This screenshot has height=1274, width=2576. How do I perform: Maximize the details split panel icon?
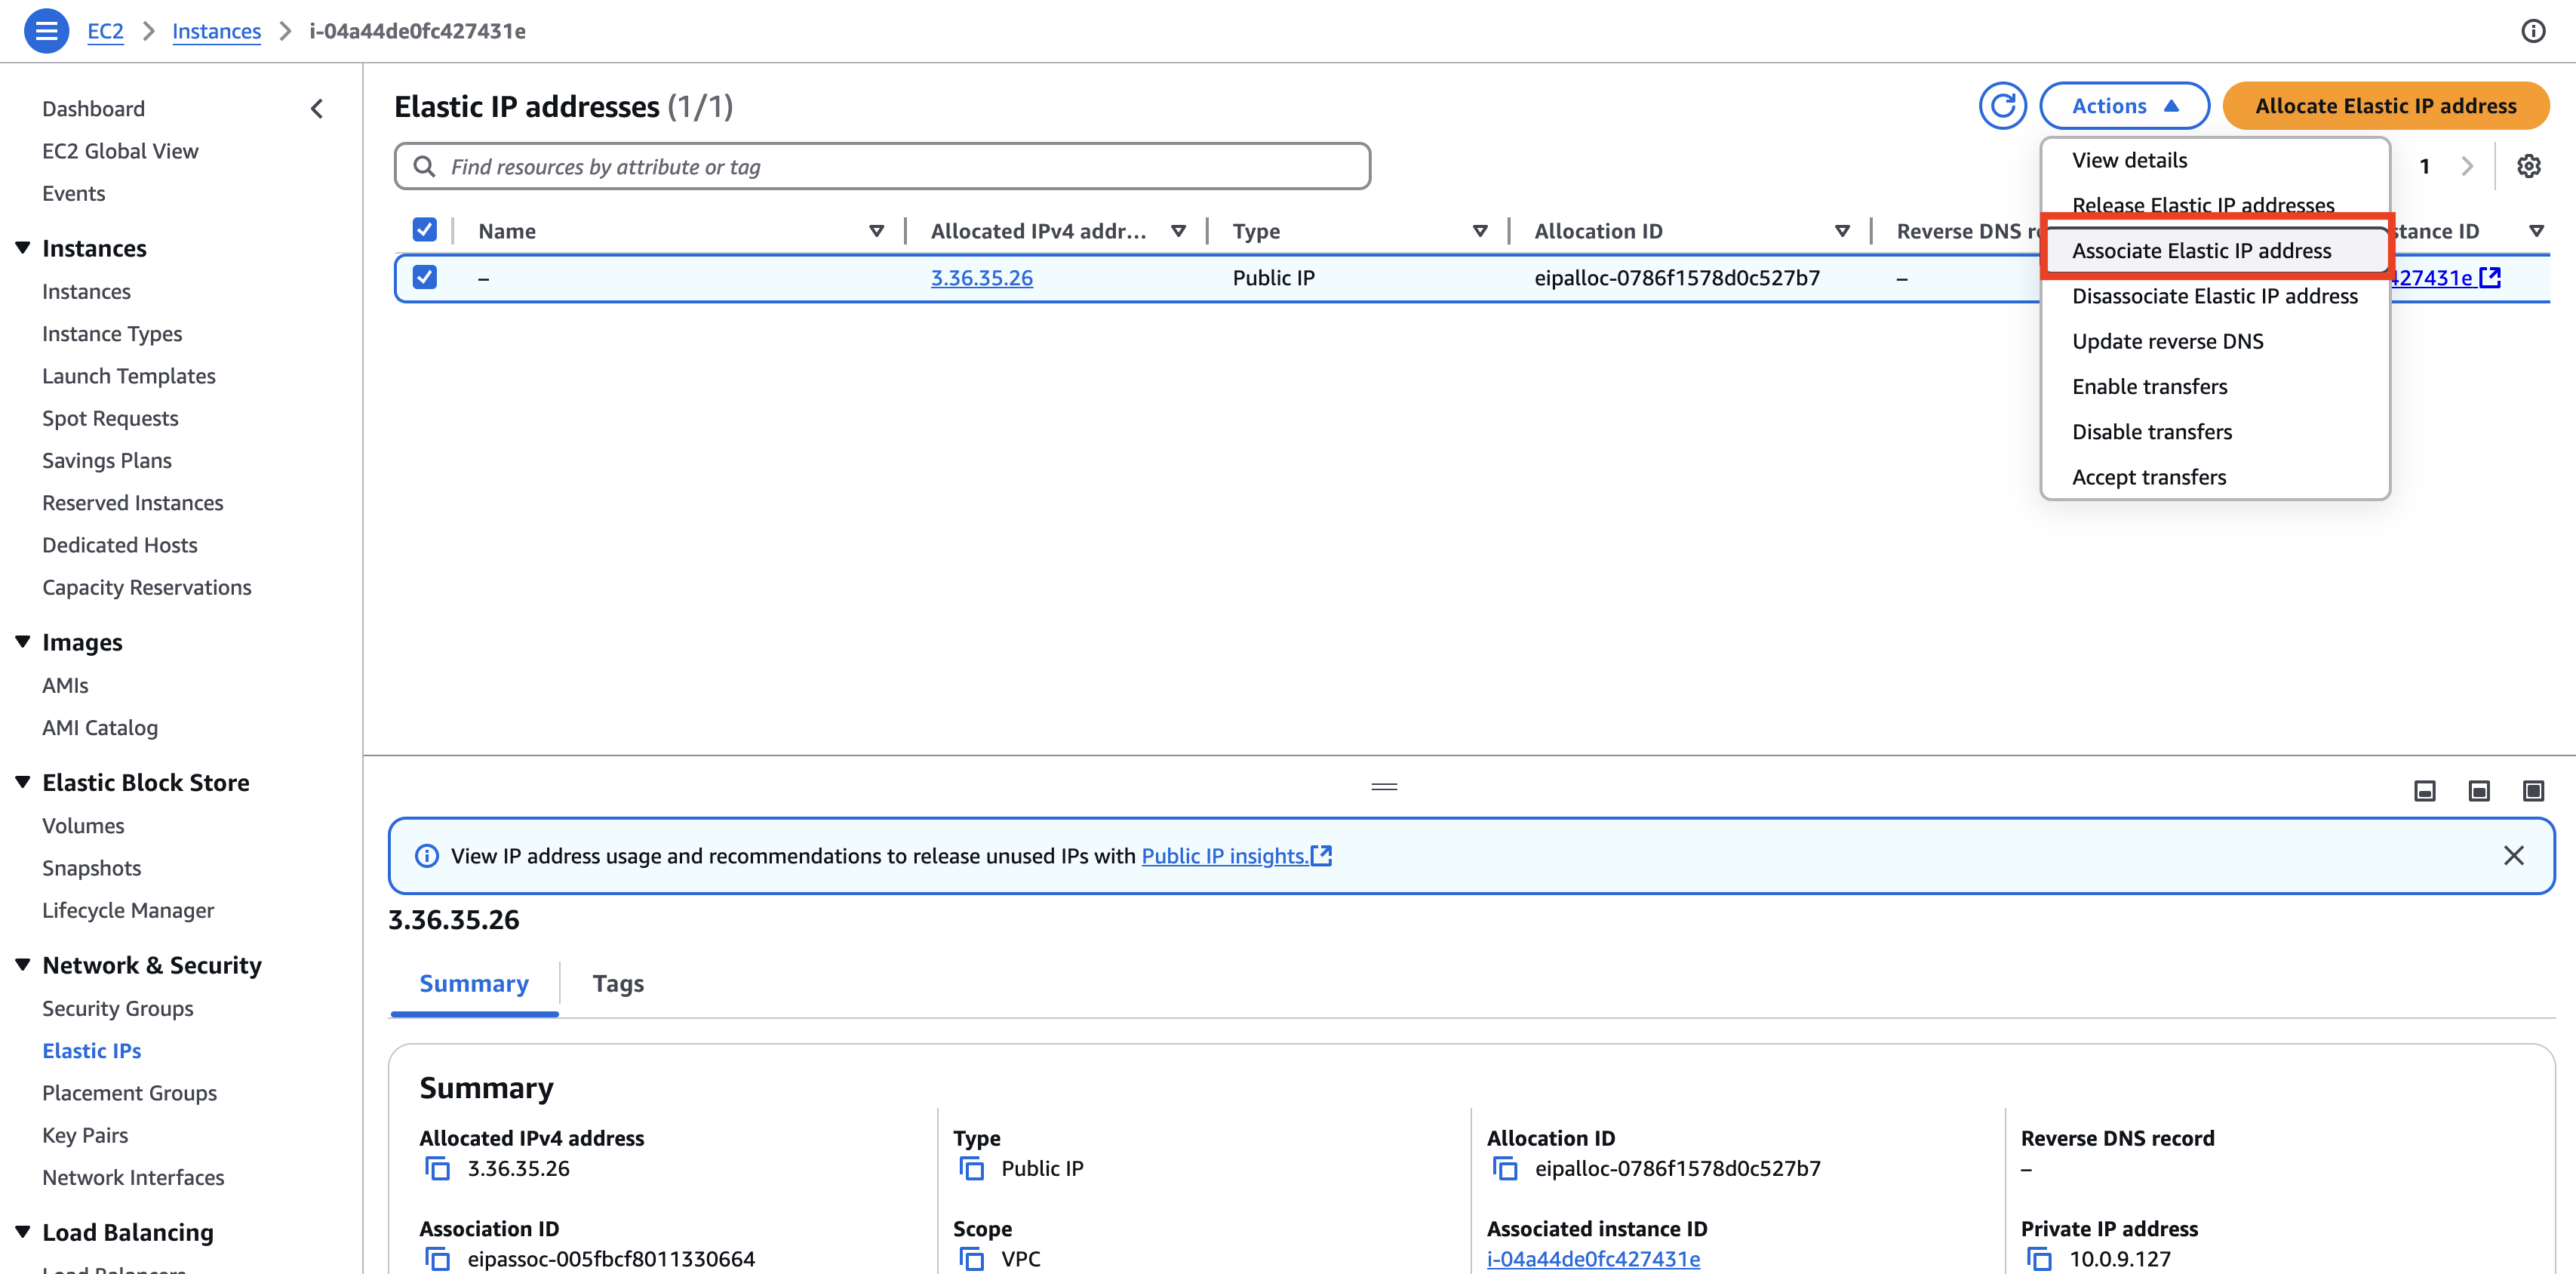[2533, 791]
